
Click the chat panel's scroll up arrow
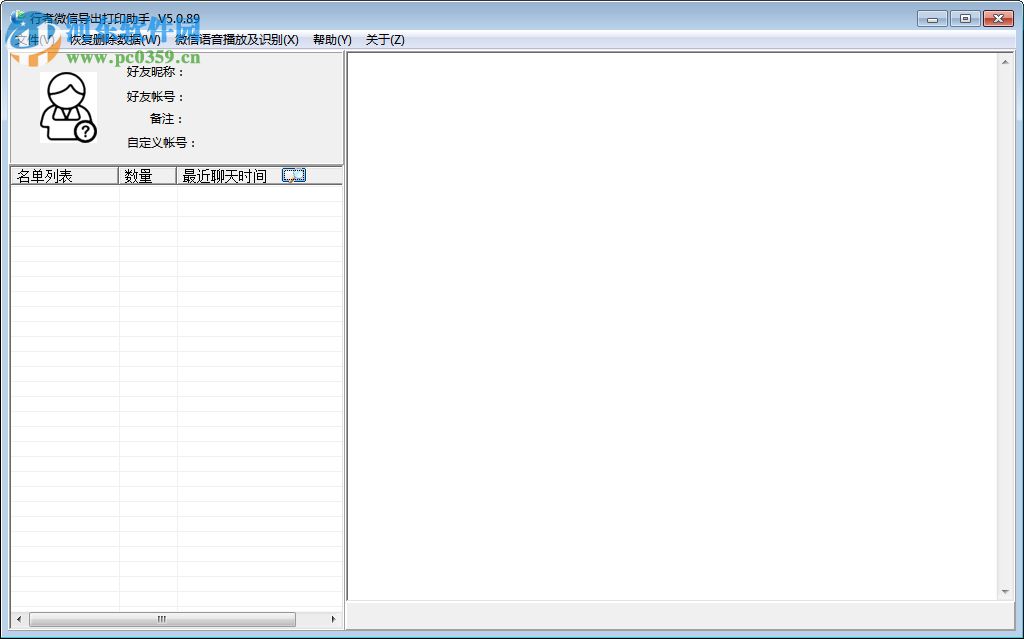click(1005, 62)
